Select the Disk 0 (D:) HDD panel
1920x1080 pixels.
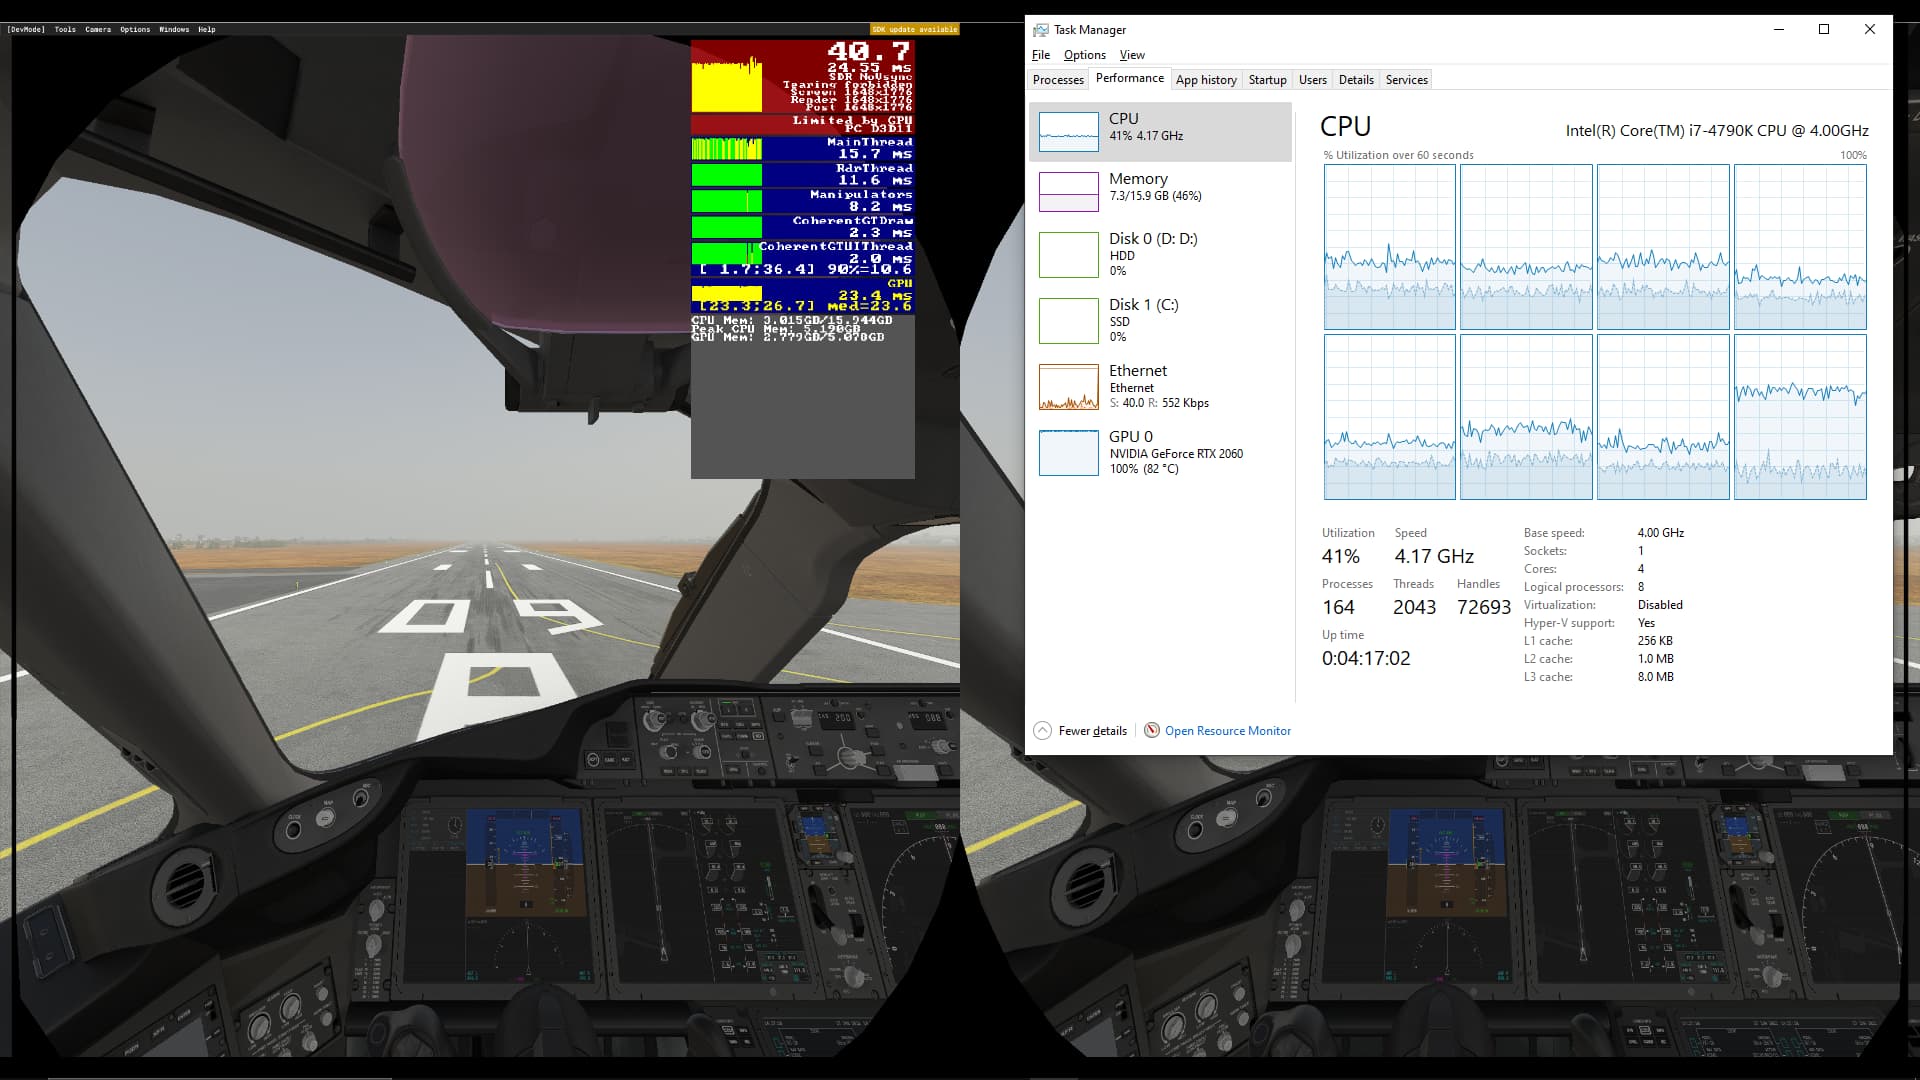pos(1160,254)
